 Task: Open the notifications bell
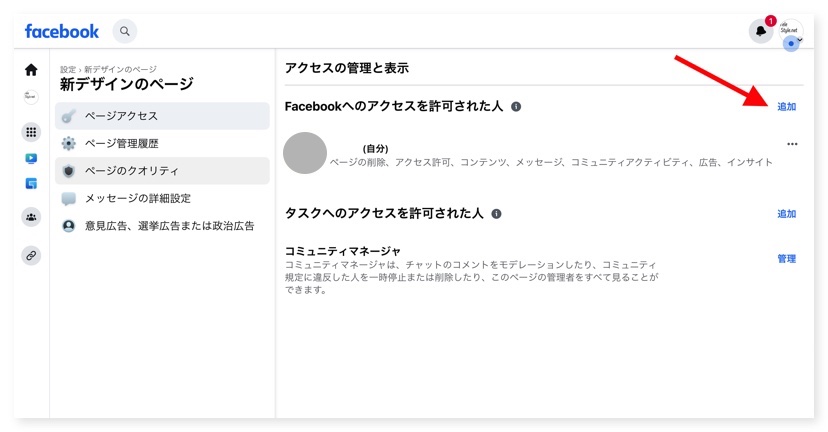click(x=761, y=31)
